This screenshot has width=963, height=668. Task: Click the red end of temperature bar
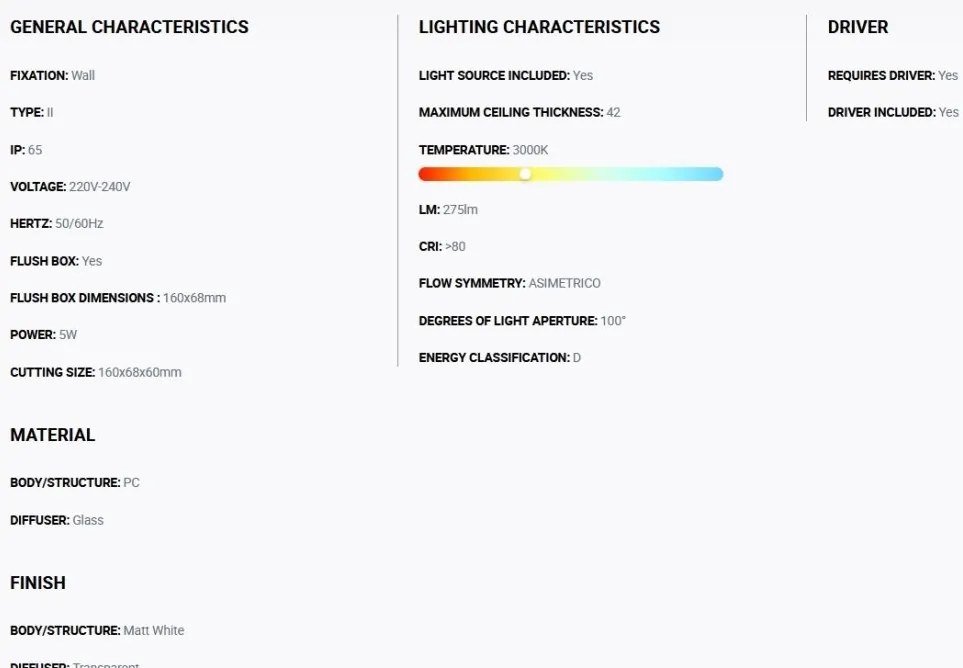click(x=425, y=174)
